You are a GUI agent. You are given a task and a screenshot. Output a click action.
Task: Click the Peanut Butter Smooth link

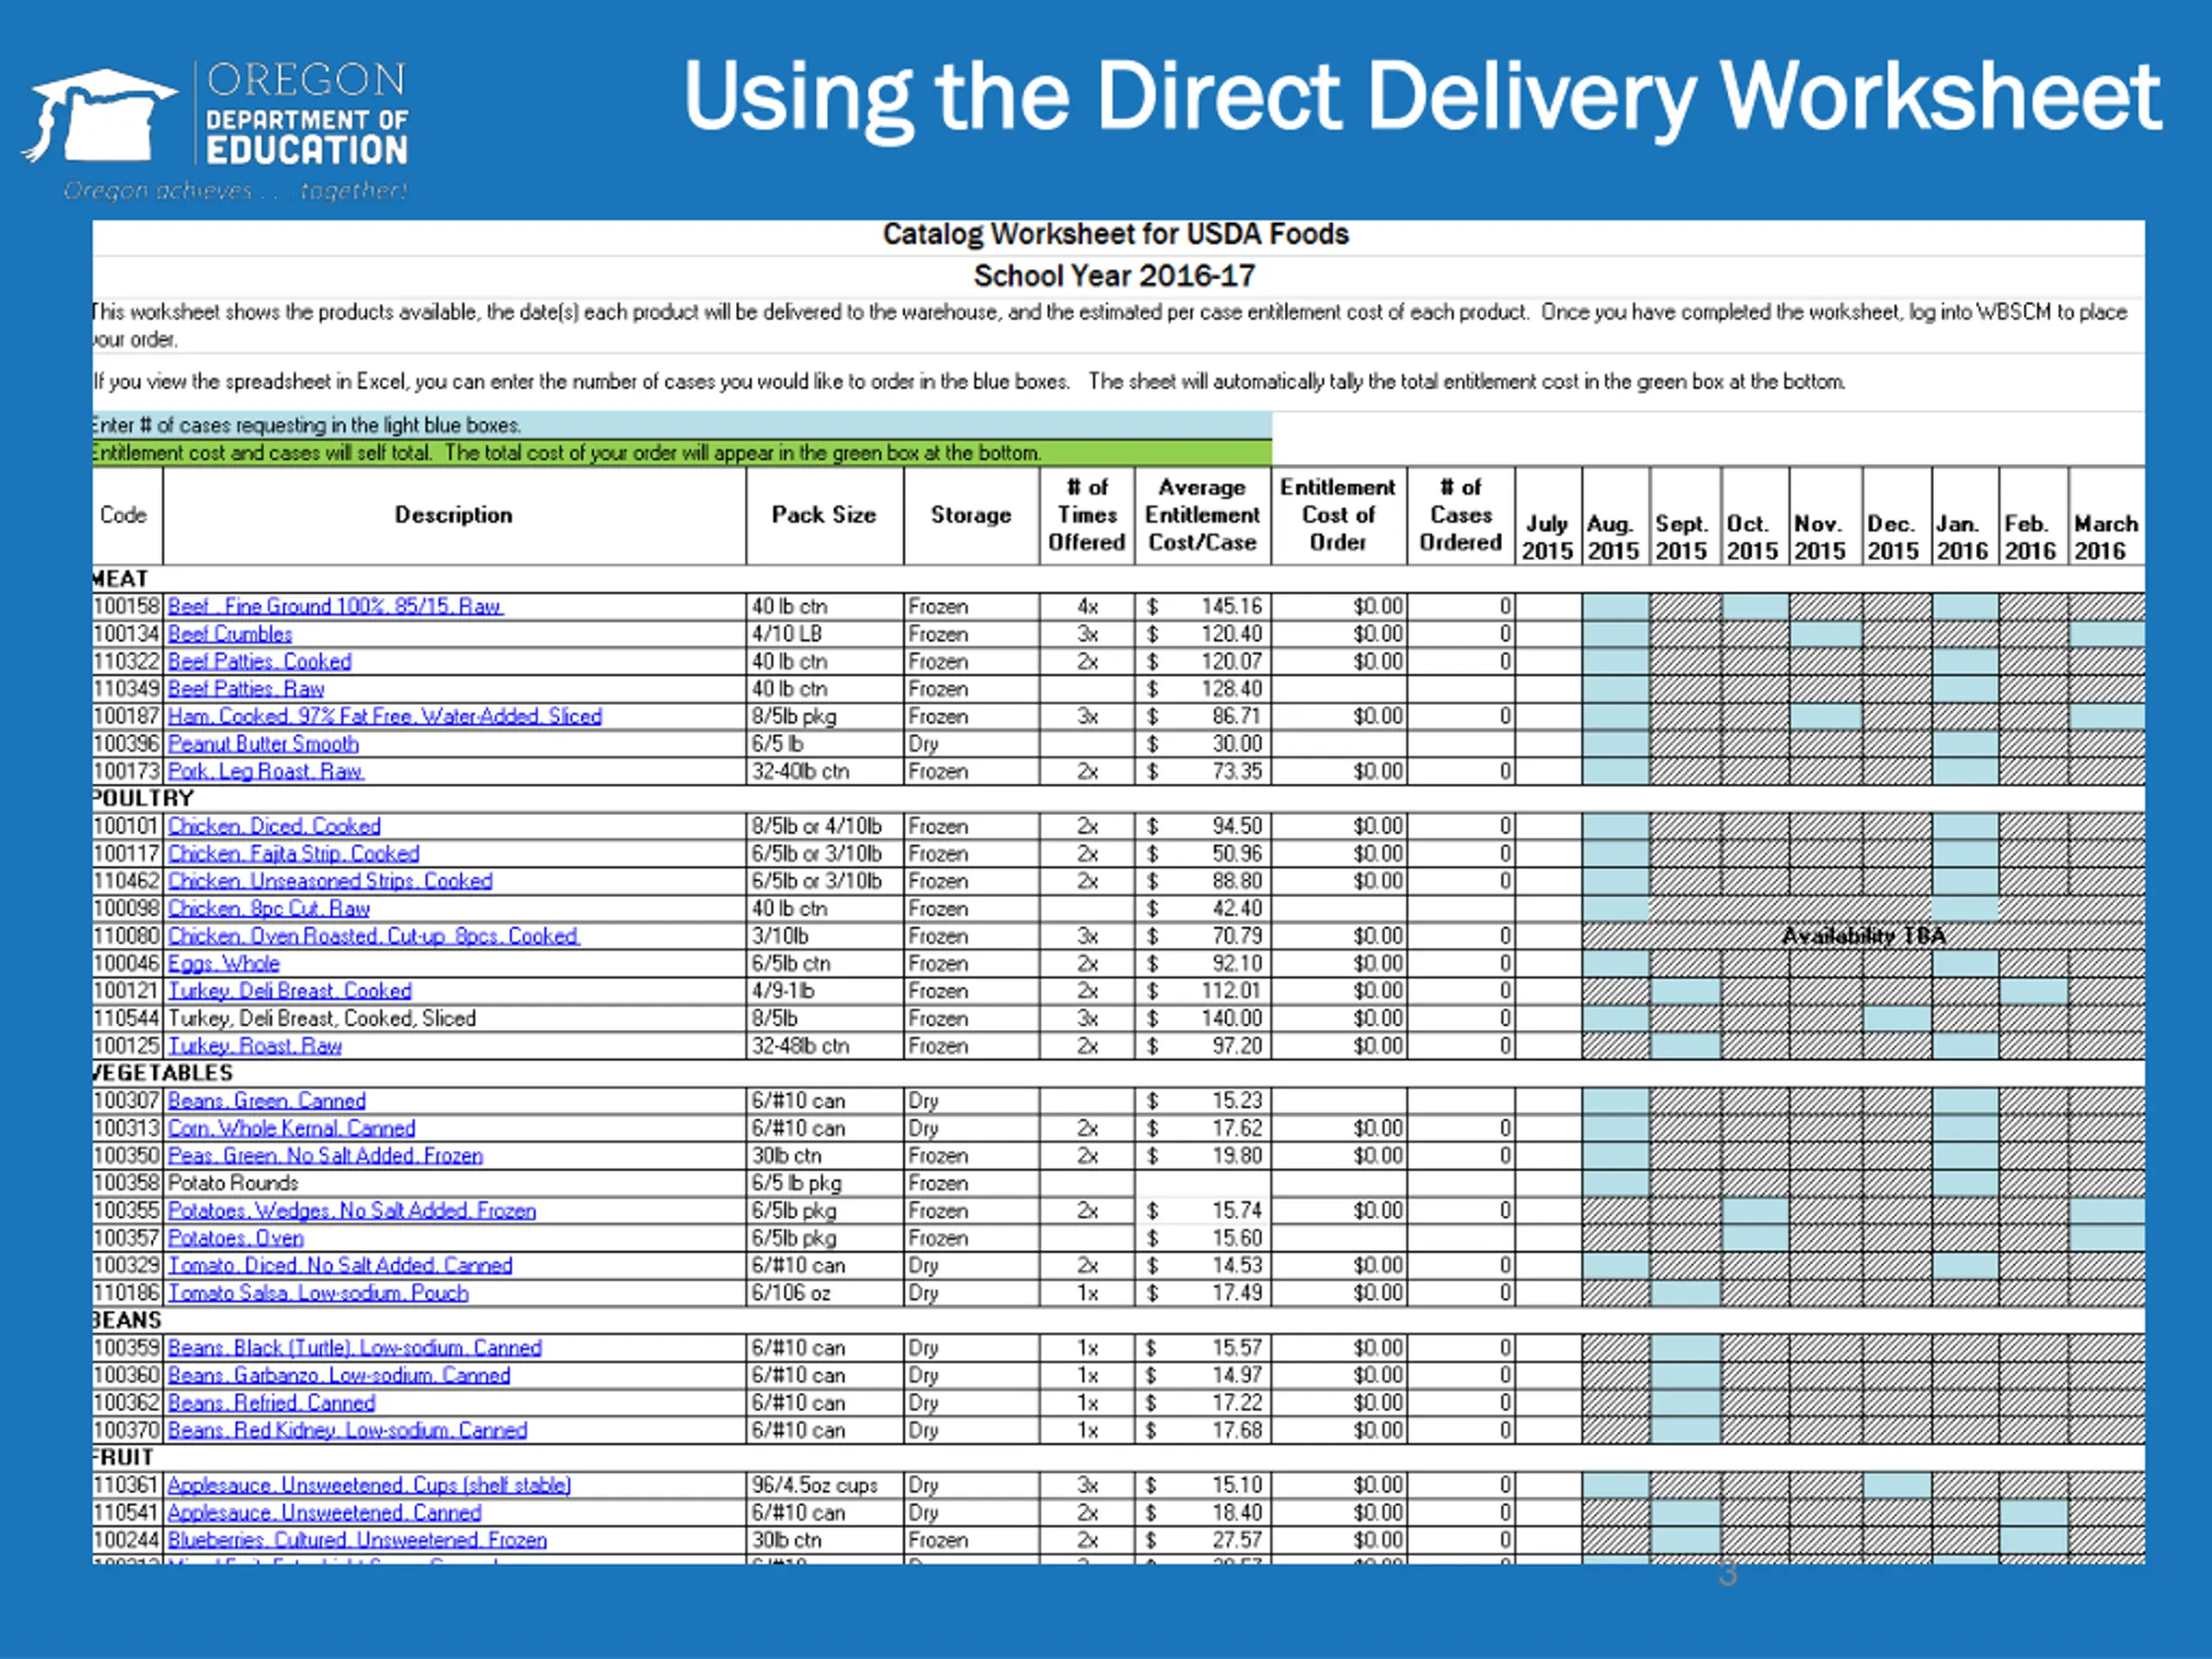(x=263, y=744)
